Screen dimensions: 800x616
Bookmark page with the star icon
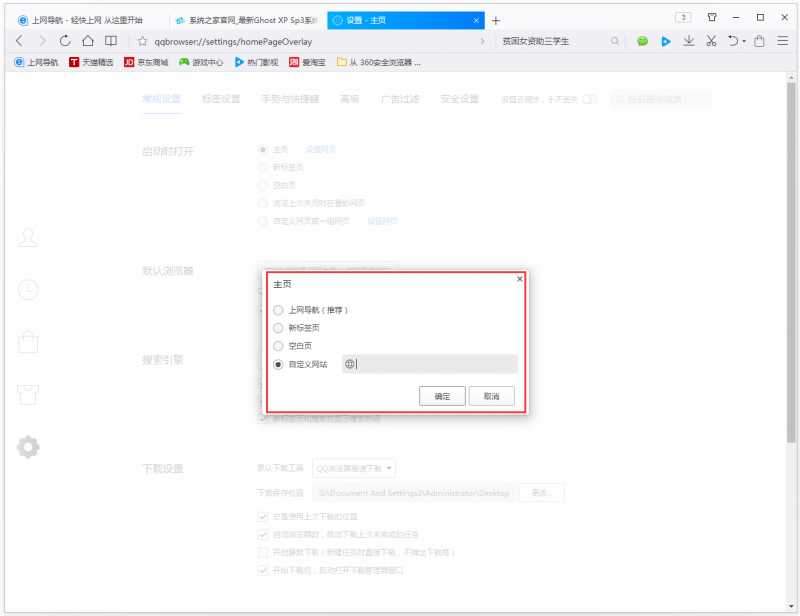coord(143,41)
